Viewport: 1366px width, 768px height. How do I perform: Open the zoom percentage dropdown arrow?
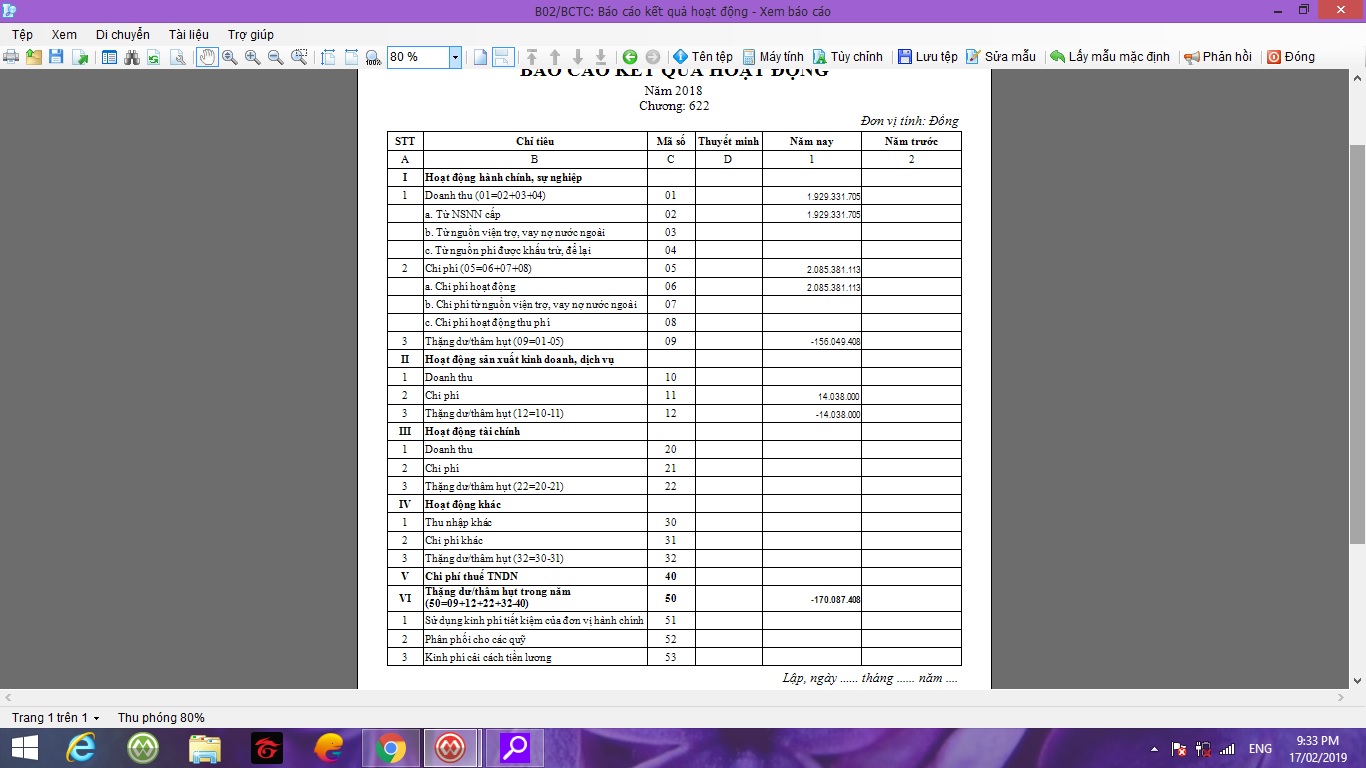coord(455,57)
